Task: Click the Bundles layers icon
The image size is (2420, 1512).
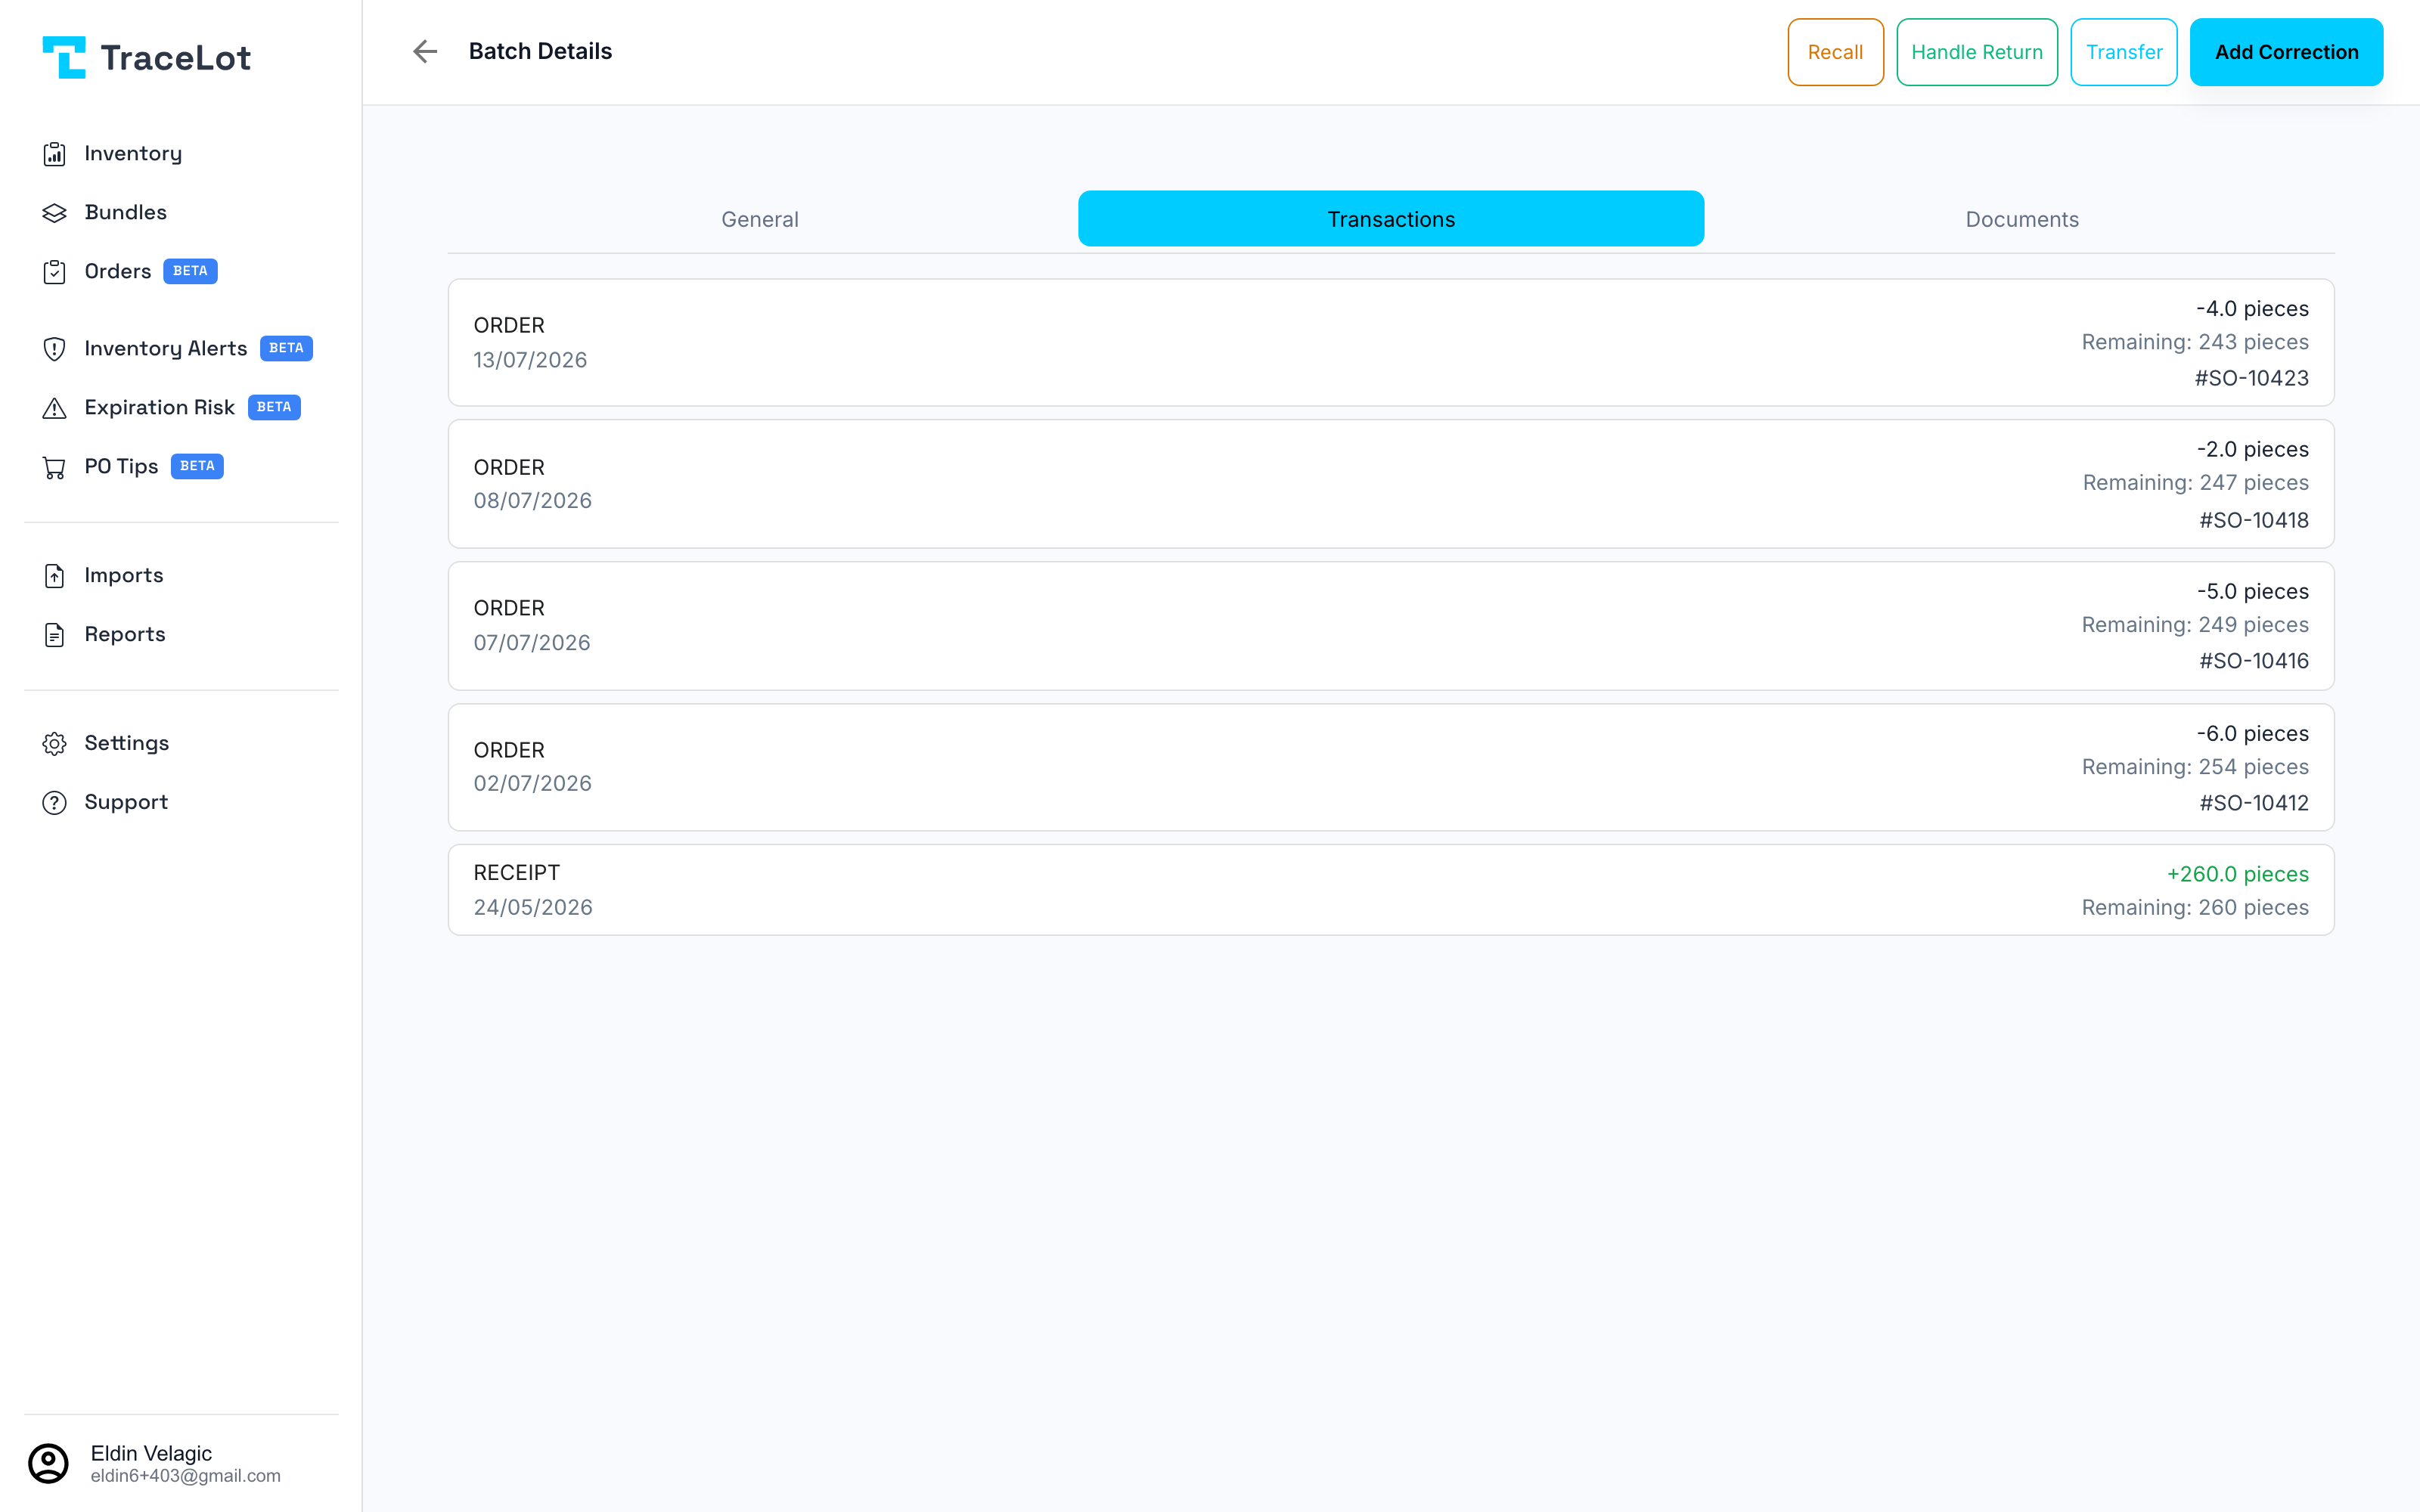Action: [54, 213]
